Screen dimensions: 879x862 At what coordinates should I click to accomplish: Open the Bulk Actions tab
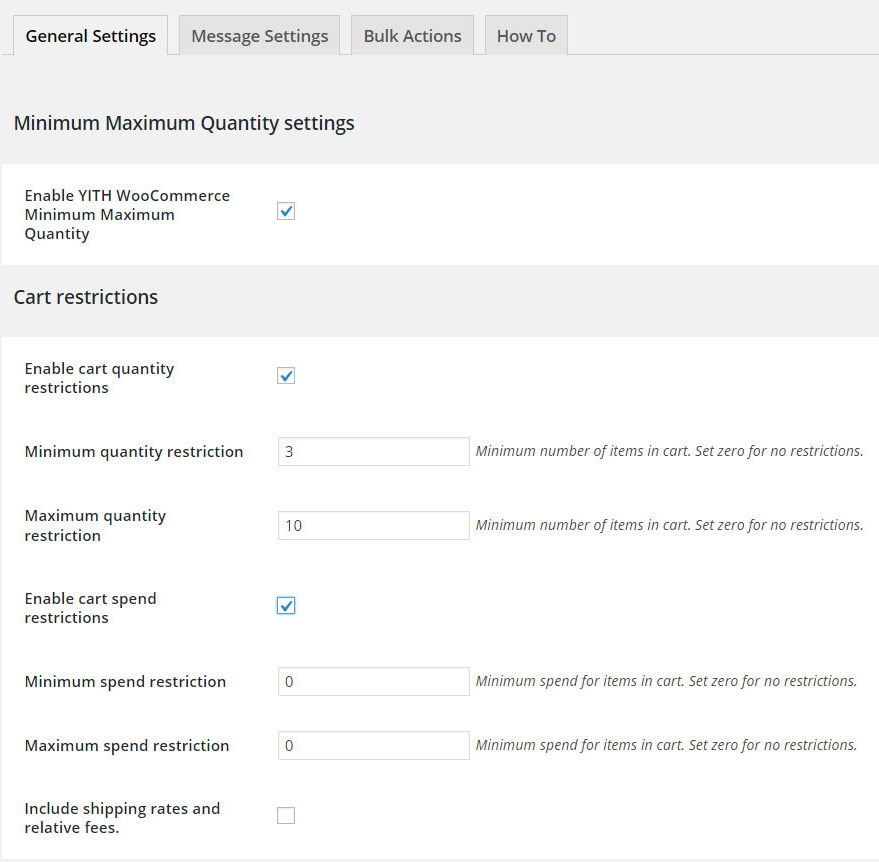point(412,36)
